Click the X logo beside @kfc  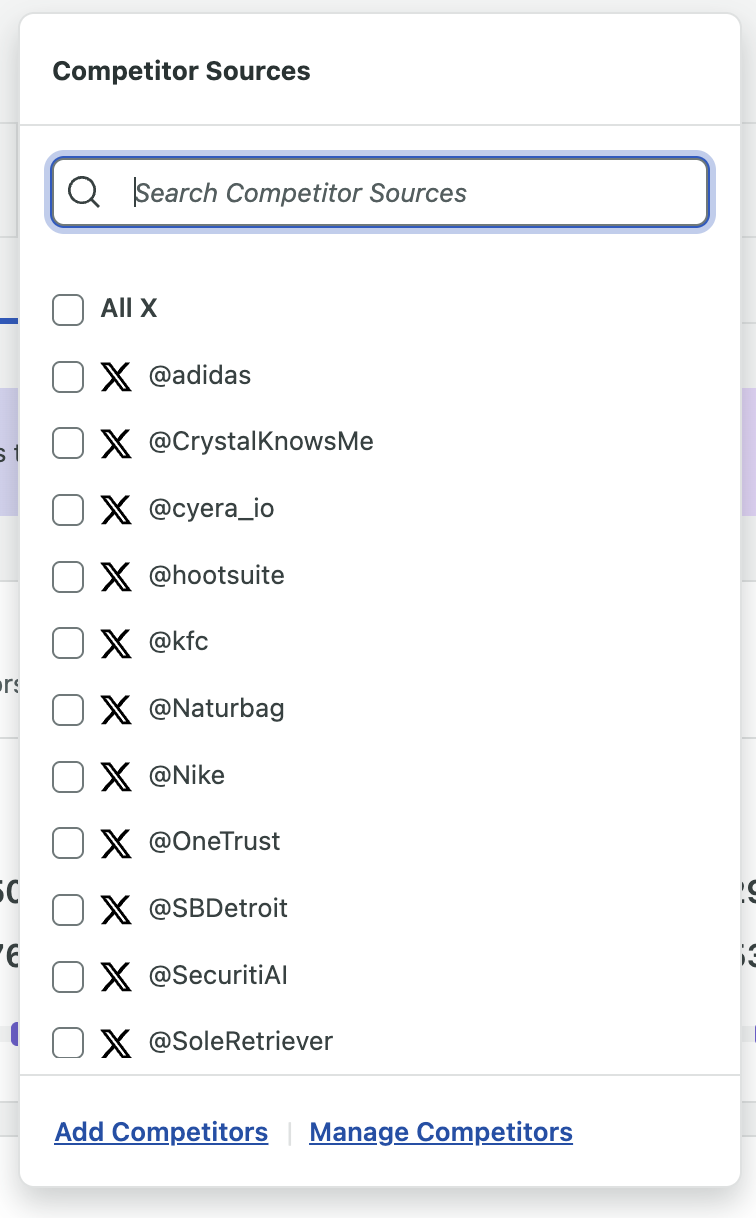117,643
